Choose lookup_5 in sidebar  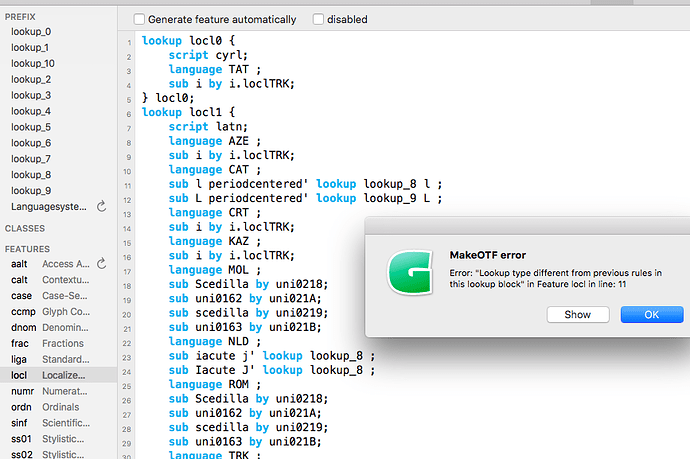coord(31,127)
